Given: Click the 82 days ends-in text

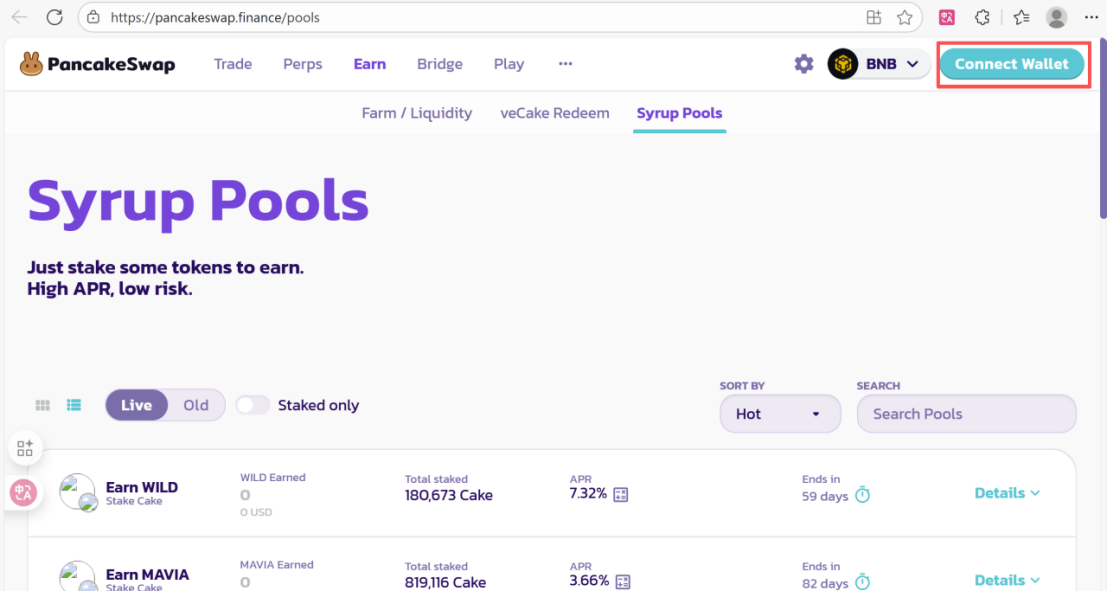Looking at the screenshot, I should pyautogui.click(x=825, y=583).
